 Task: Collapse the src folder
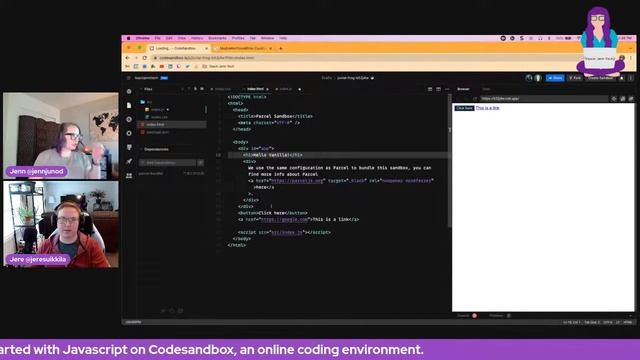146,102
